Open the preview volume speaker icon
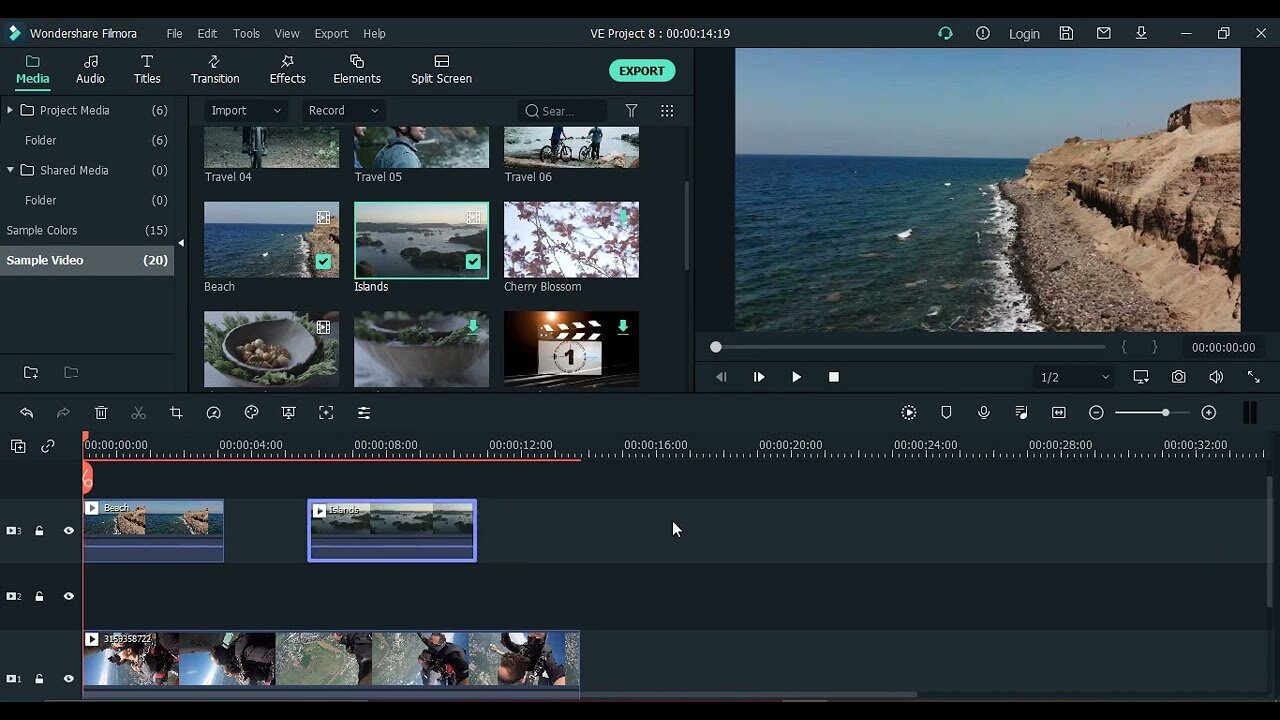The height and width of the screenshot is (720, 1280). pos(1216,377)
